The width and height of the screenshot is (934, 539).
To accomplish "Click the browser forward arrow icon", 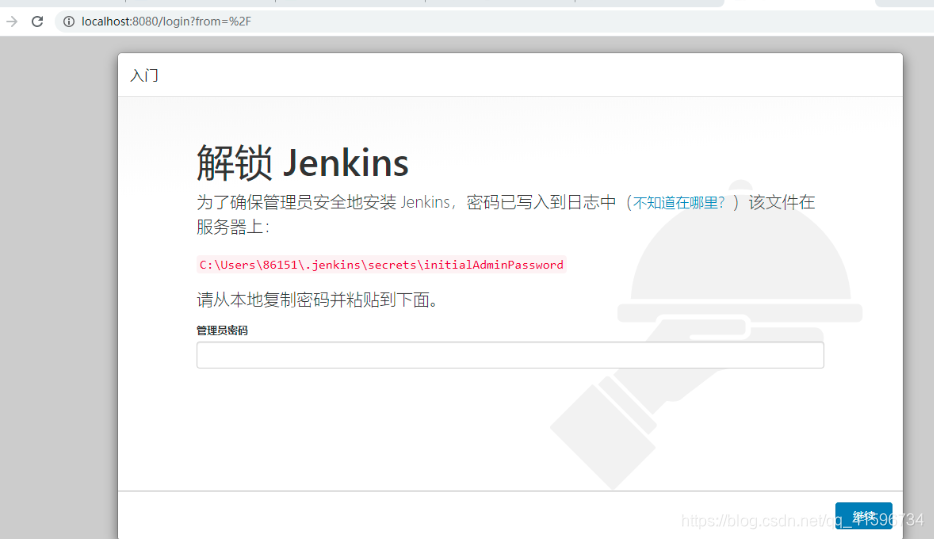I will (x=12, y=21).
